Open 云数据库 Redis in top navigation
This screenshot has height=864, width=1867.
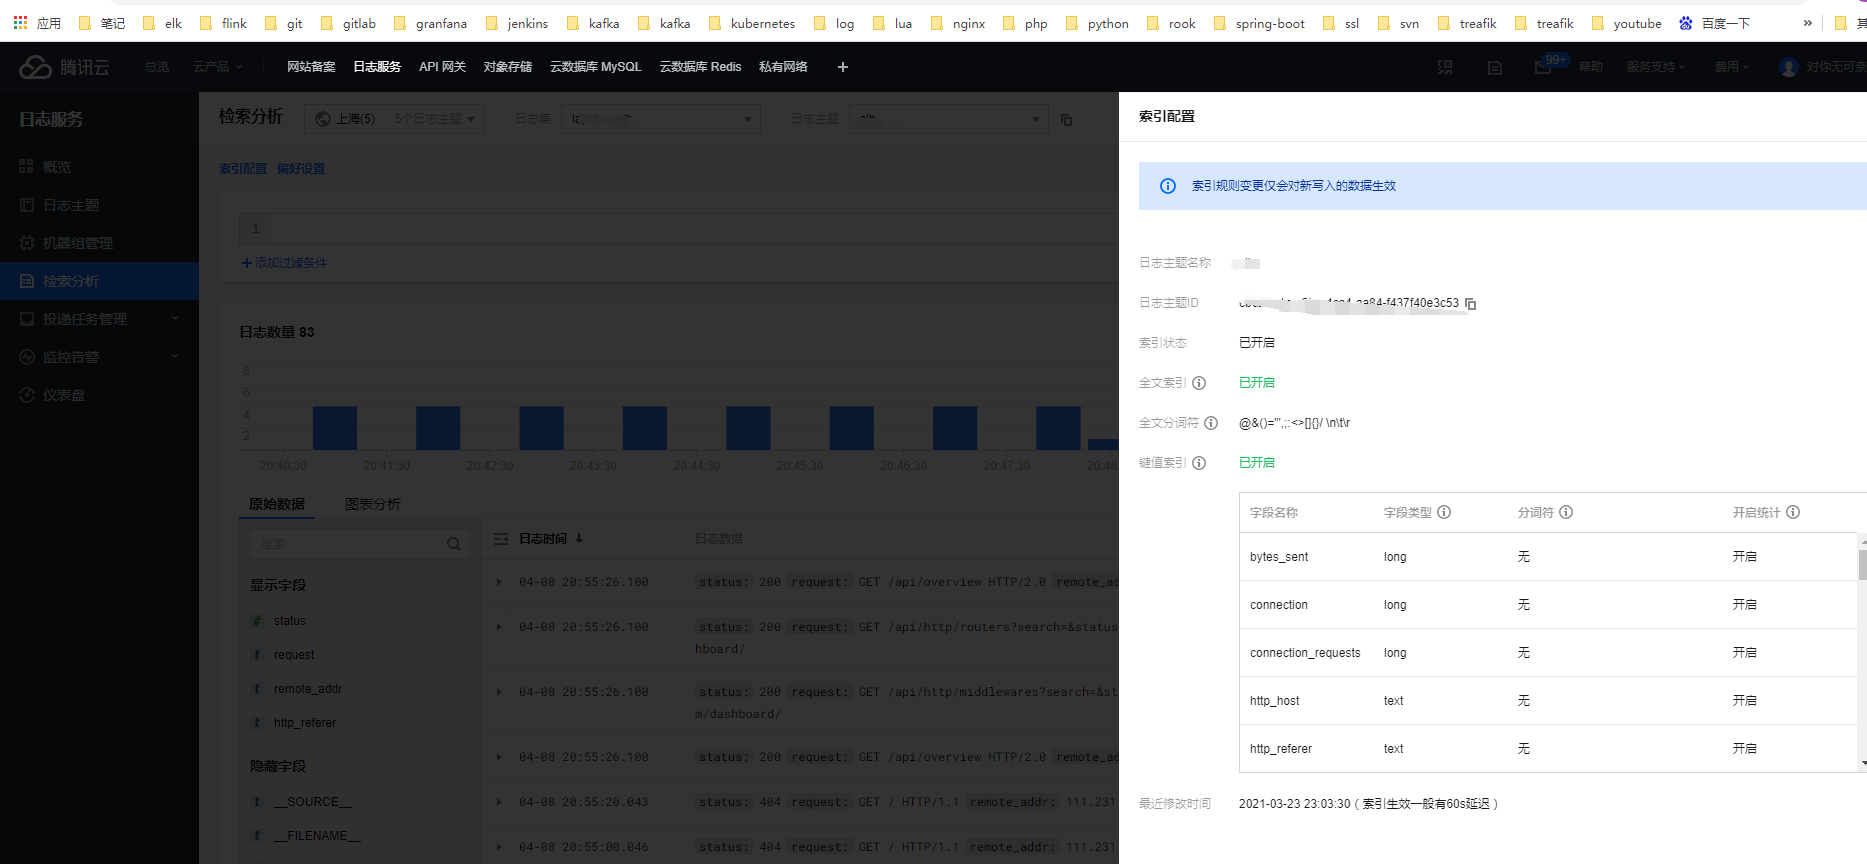(701, 67)
